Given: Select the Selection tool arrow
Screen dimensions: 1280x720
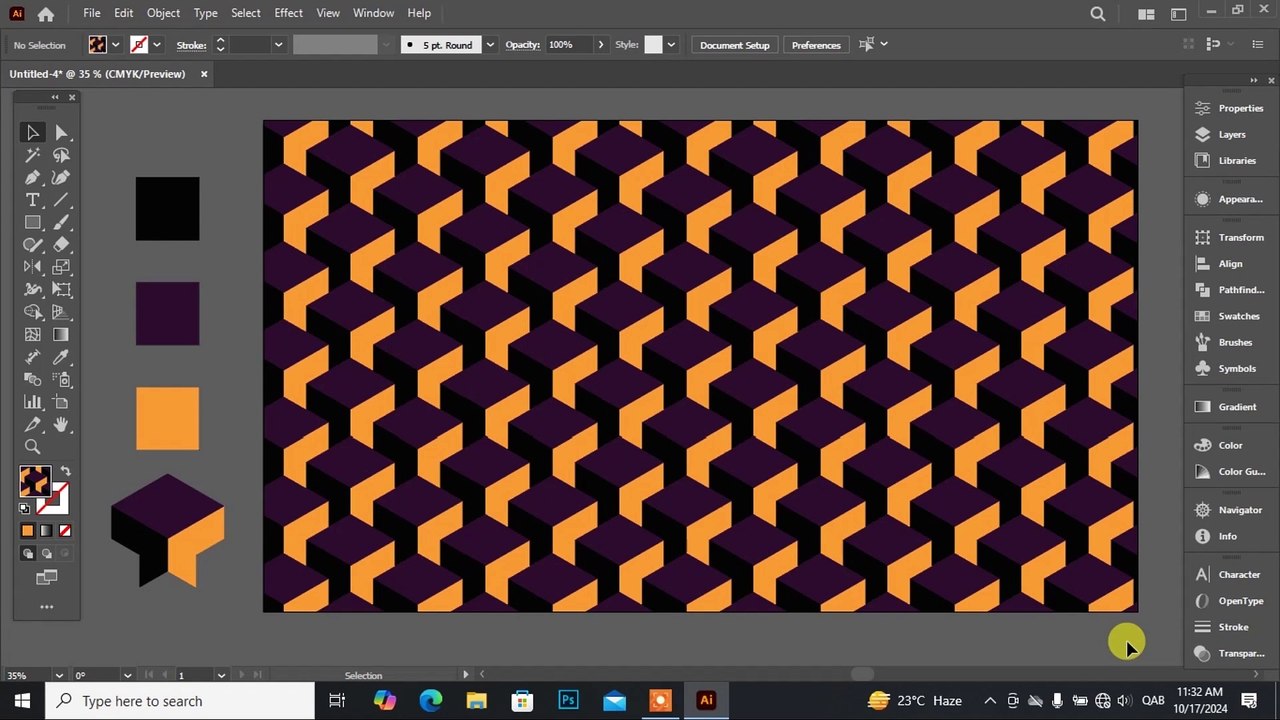Looking at the screenshot, I should click(32, 132).
